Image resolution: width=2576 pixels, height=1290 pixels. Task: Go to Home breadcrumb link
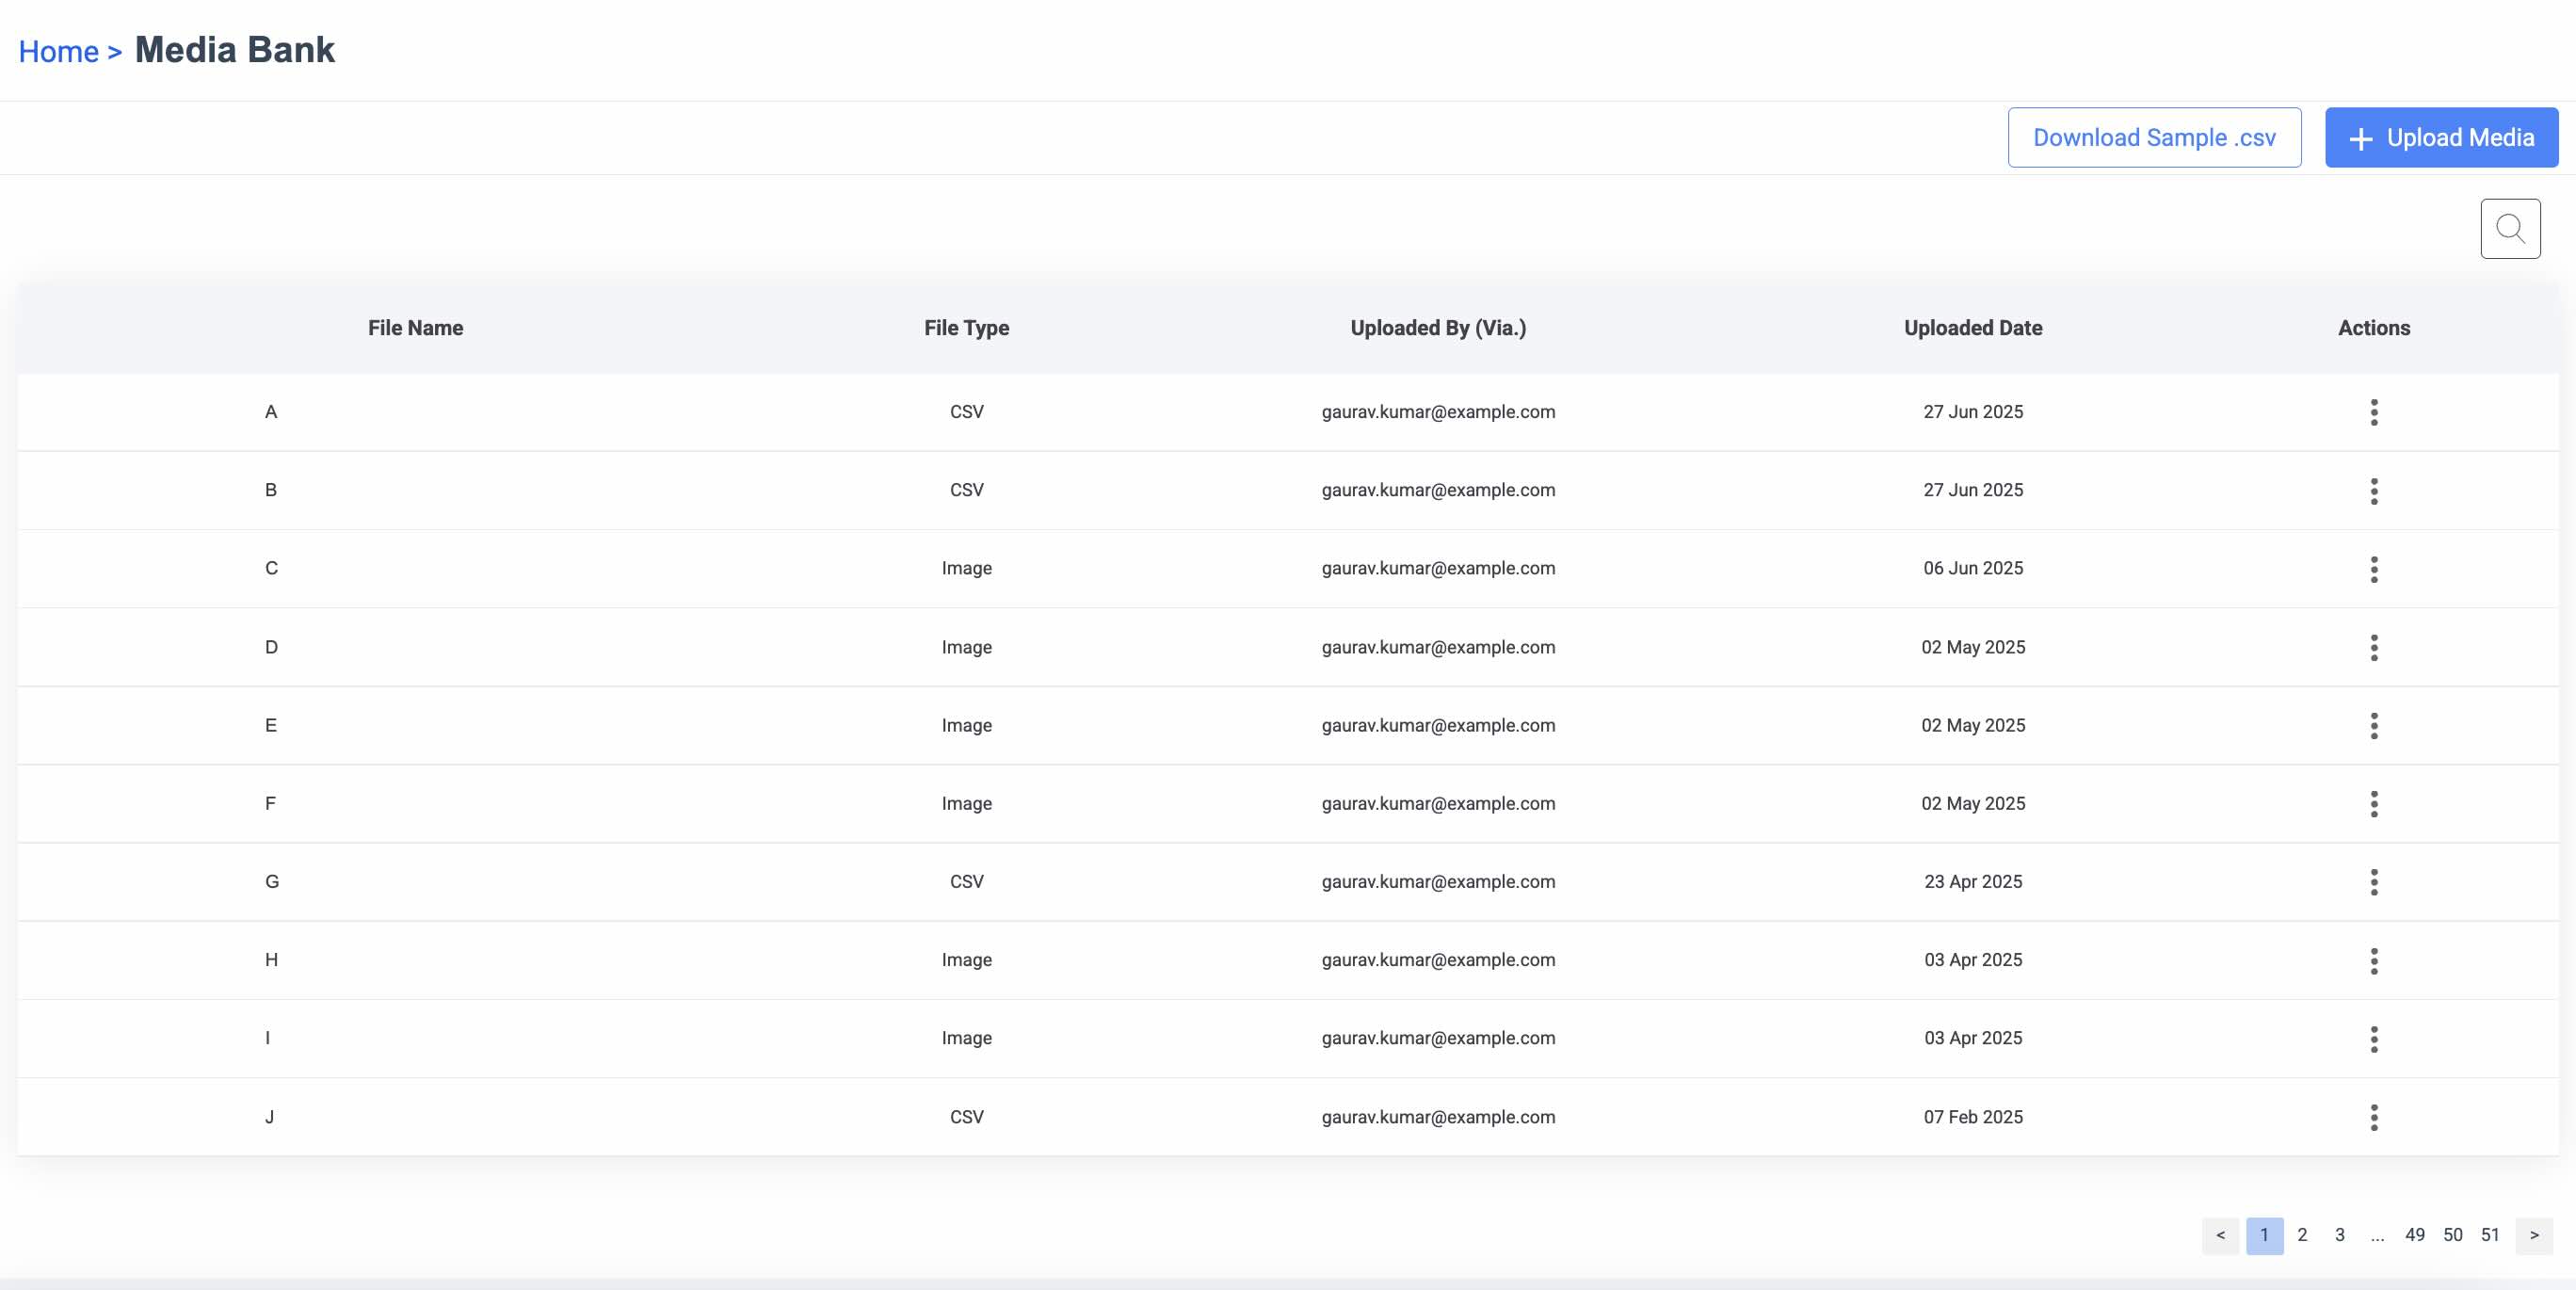point(58,51)
